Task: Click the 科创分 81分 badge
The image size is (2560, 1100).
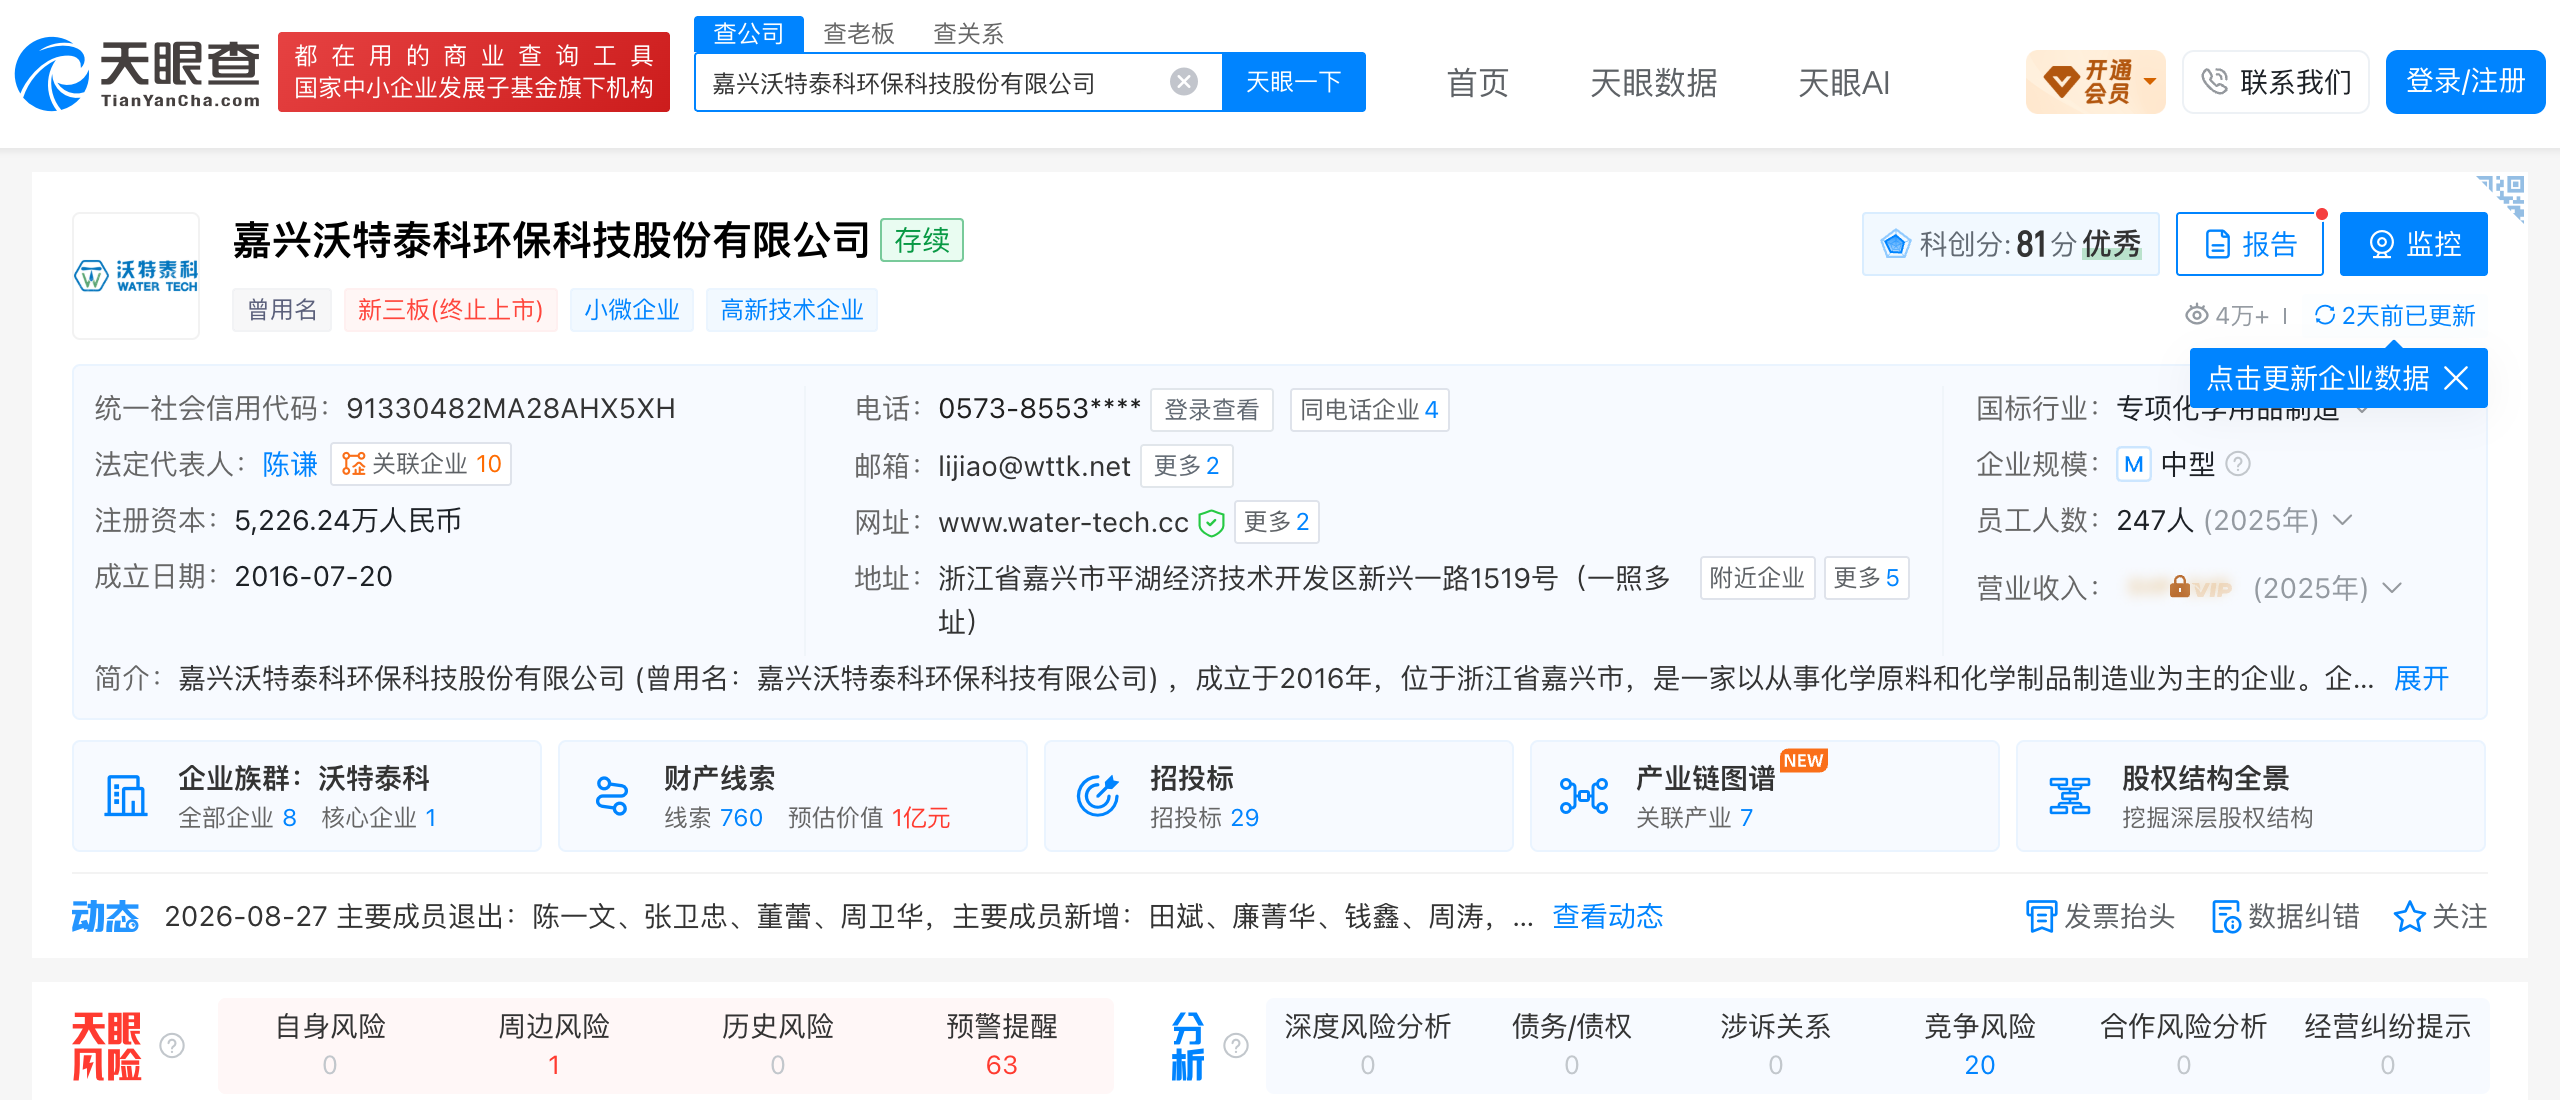Action: pyautogui.click(x=2011, y=244)
